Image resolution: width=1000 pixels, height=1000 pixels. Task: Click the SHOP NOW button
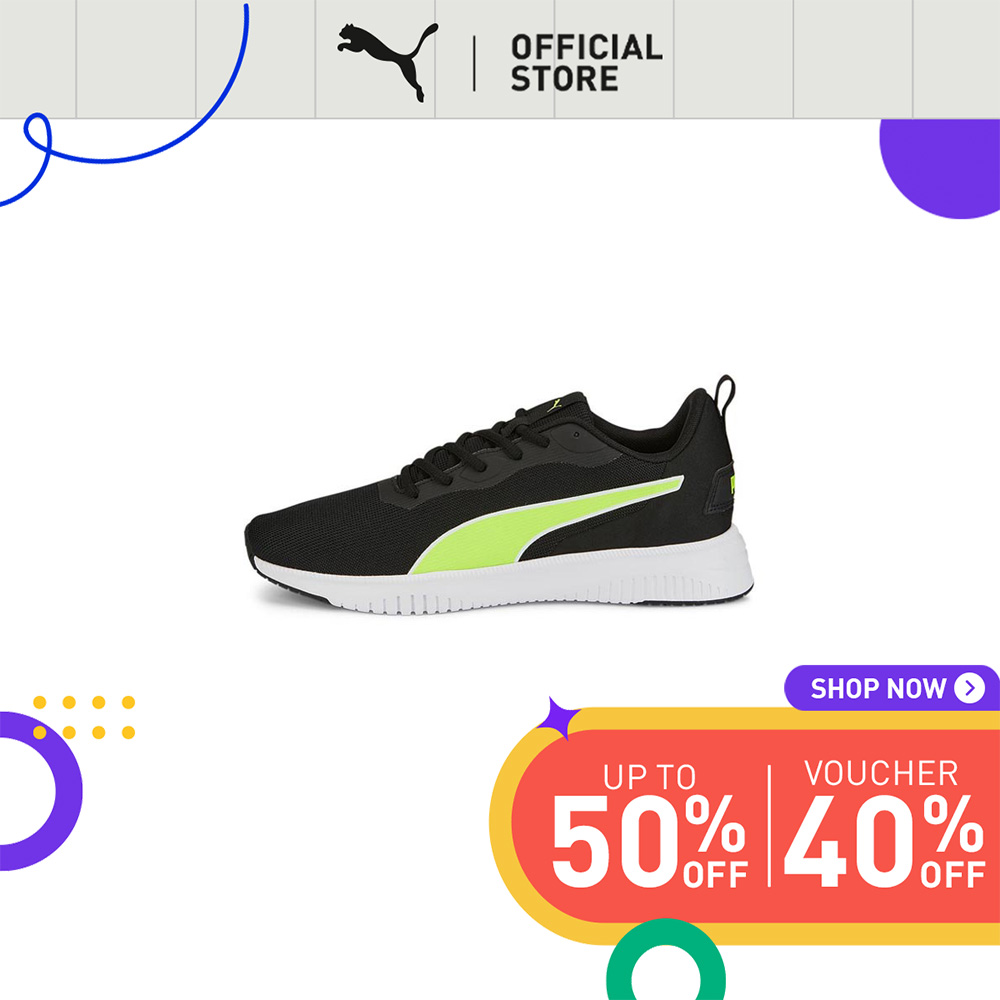tap(892, 688)
